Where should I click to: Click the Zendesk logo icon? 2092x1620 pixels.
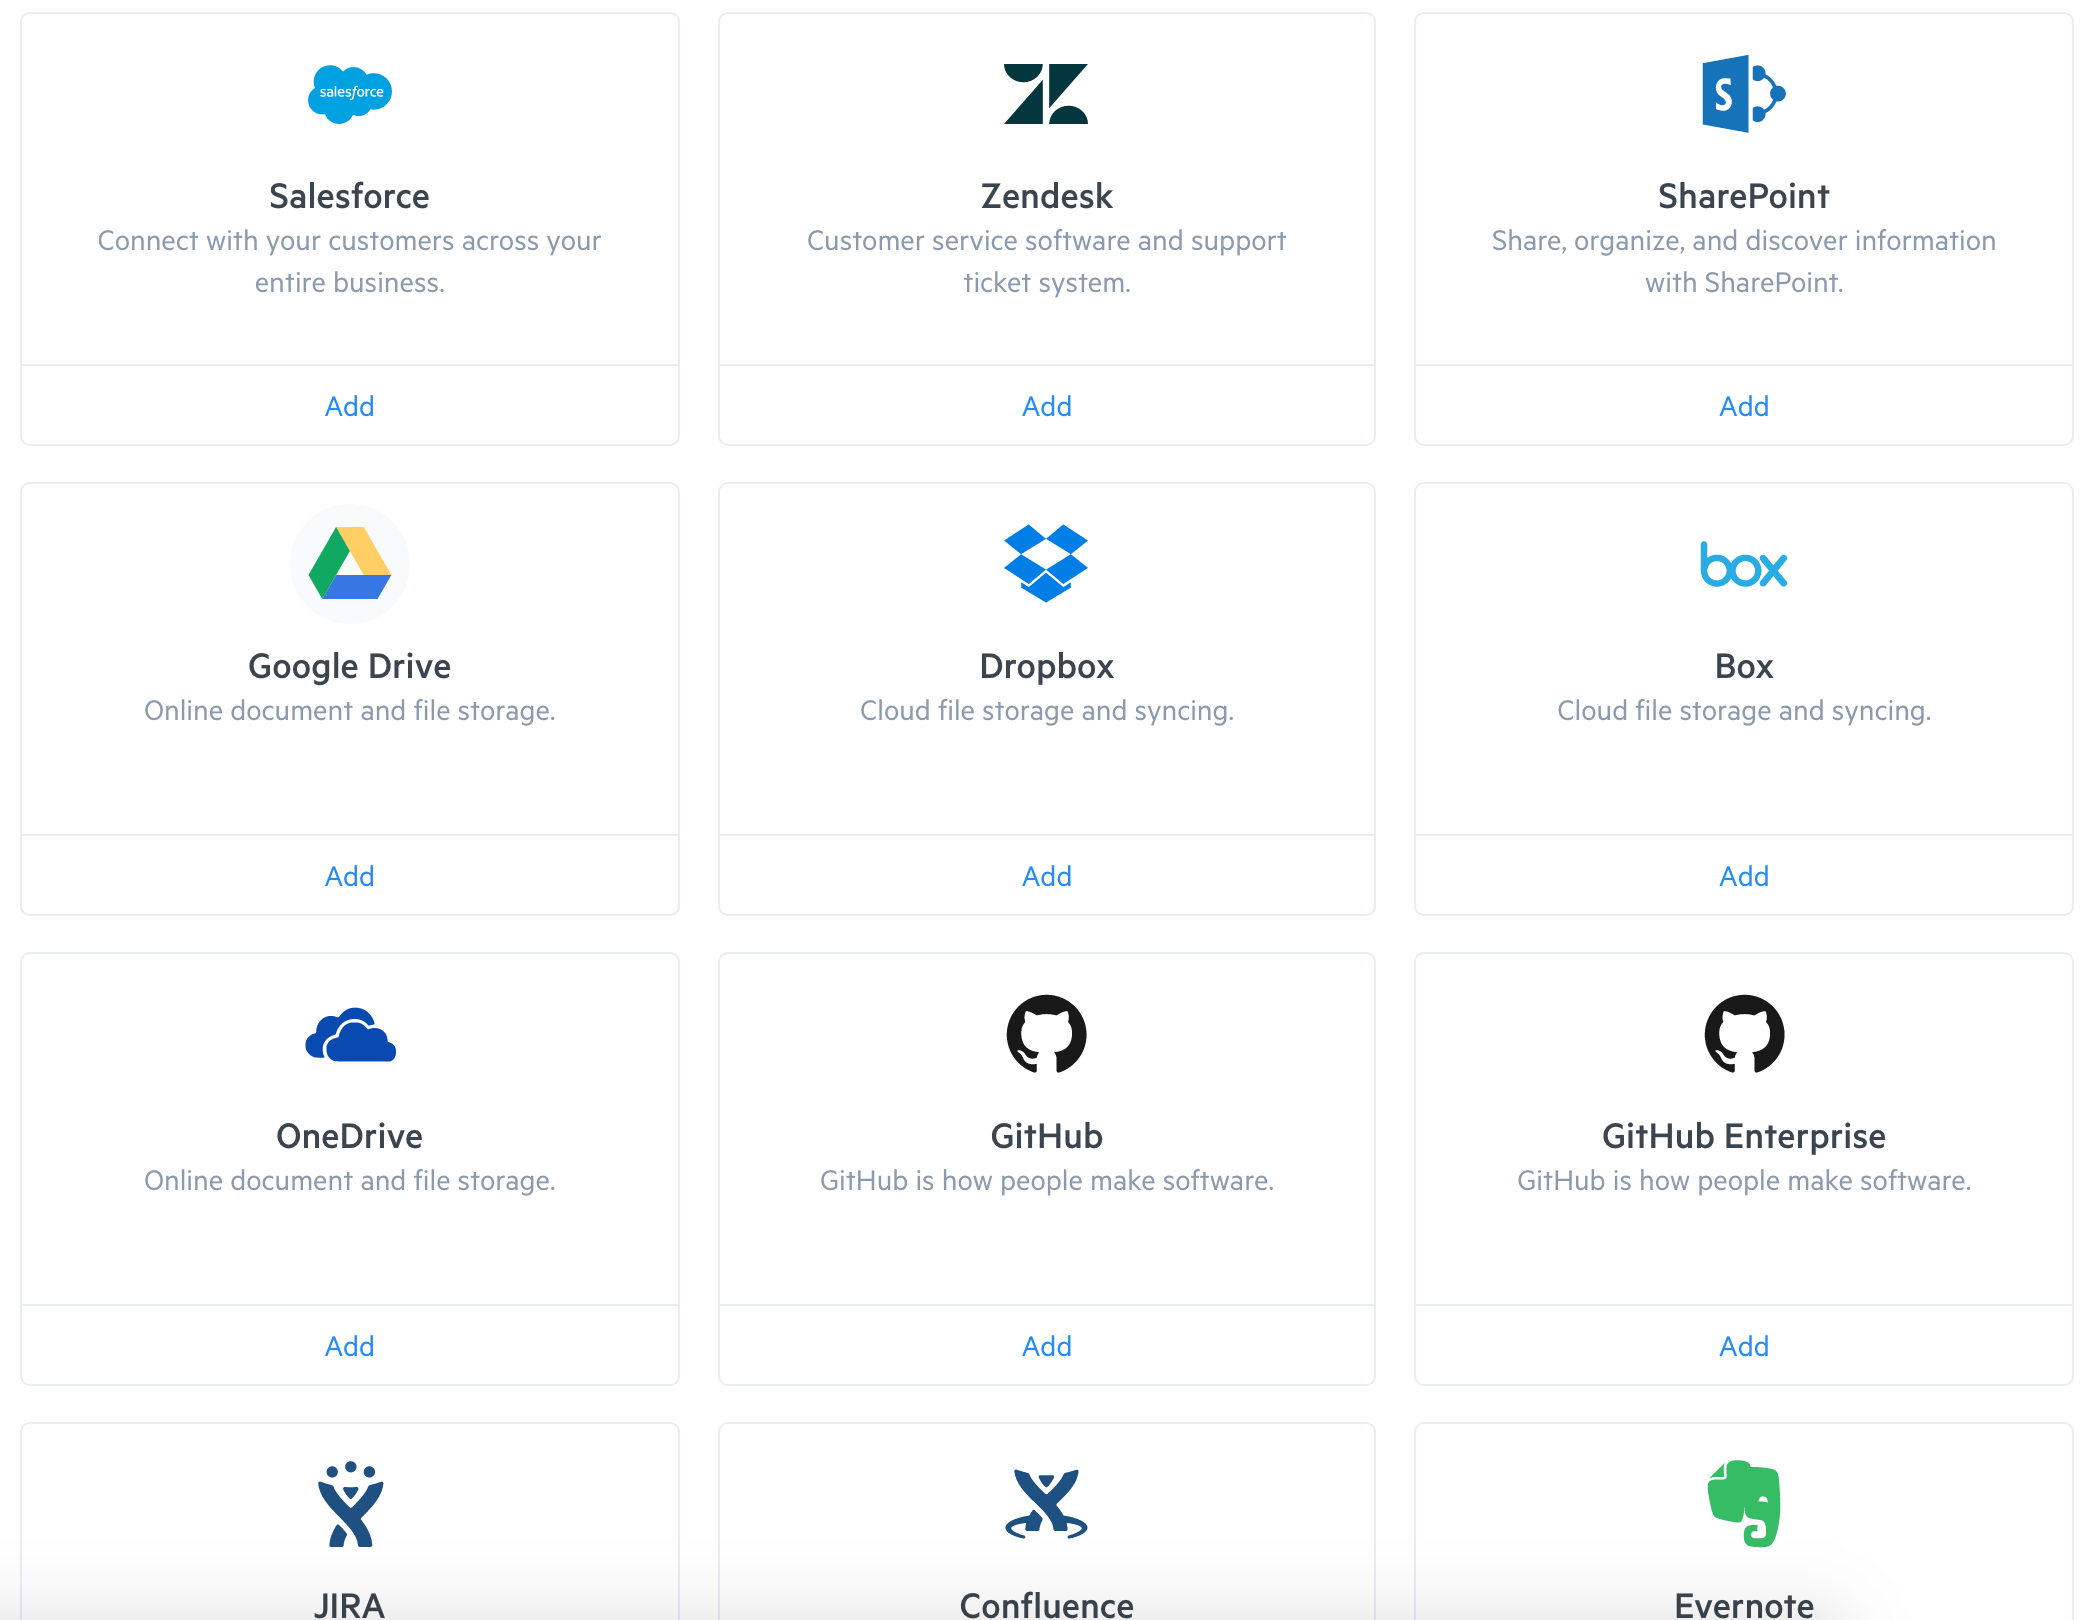pos(1046,94)
